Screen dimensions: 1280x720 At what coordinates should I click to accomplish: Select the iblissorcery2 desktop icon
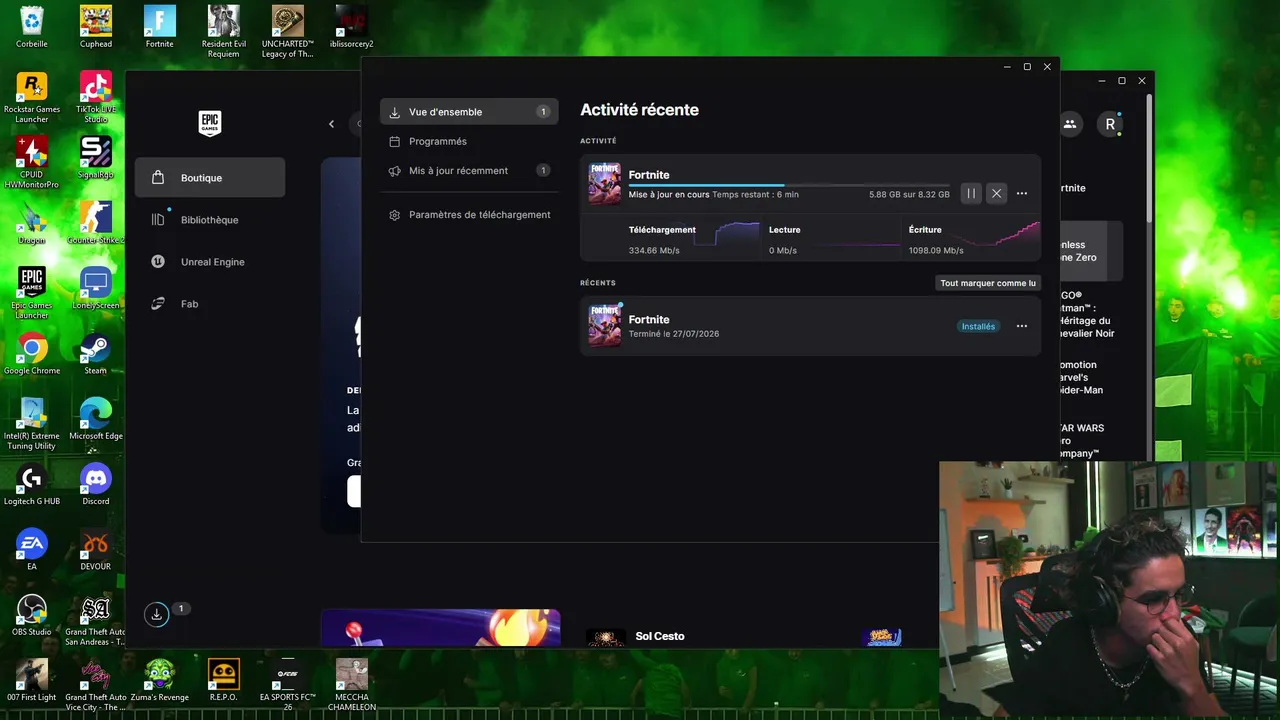tap(352, 27)
